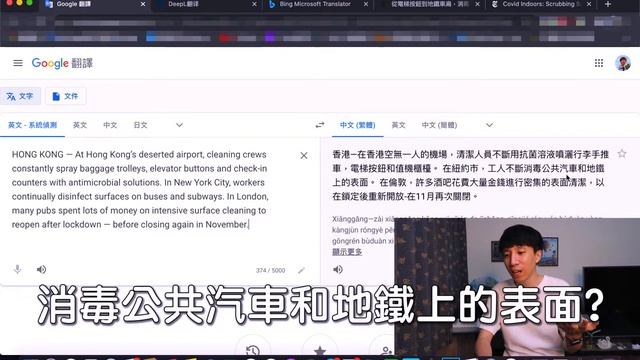Switch to the Covid Indoors: Scrubbing tab
The height and width of the screenshot is (360, 640).
(x=538, y=4)
